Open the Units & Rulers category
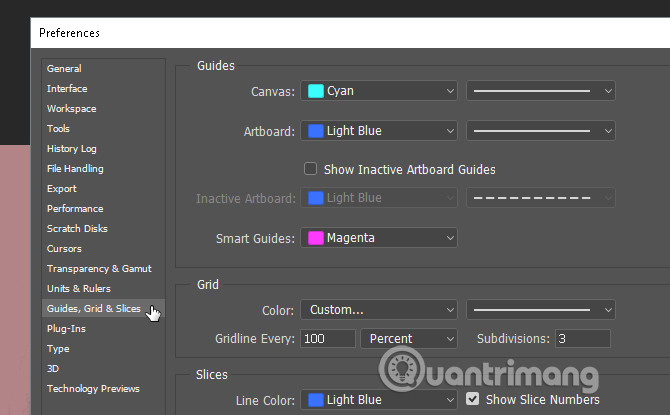 [x=79, y=289]
